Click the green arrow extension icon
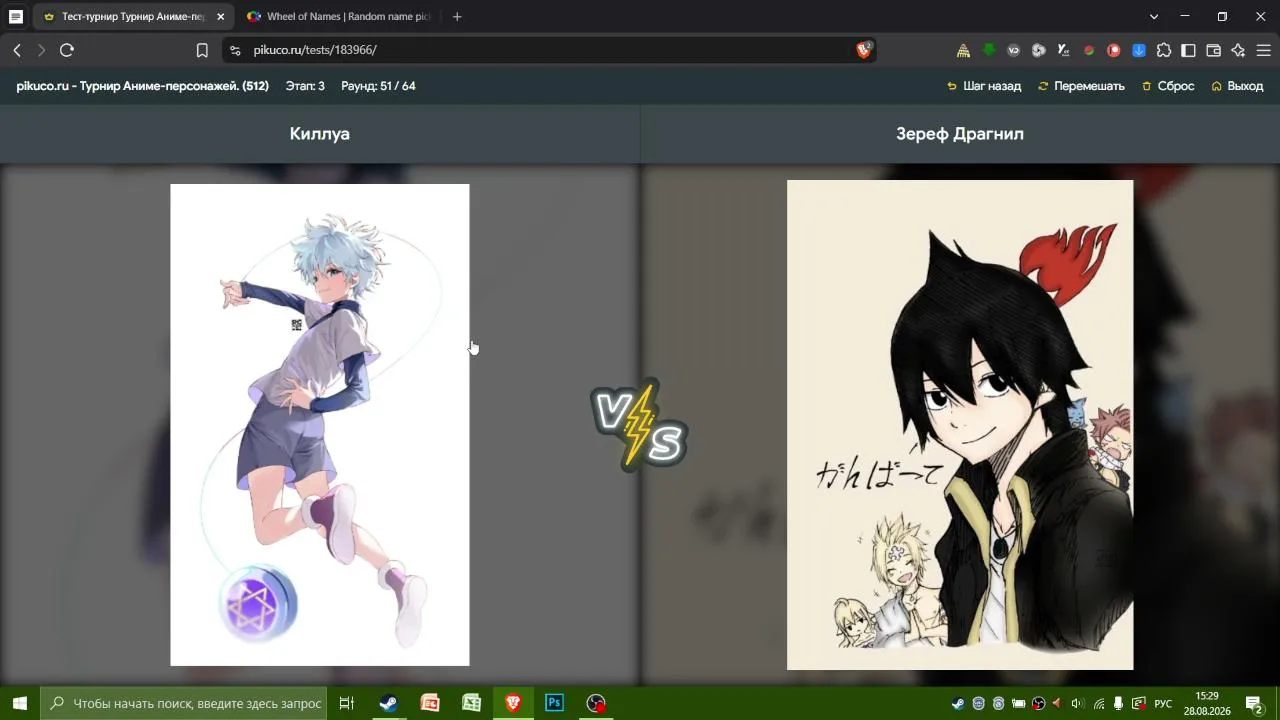This screenshot has width=1280, height=720. pos(988,50)
